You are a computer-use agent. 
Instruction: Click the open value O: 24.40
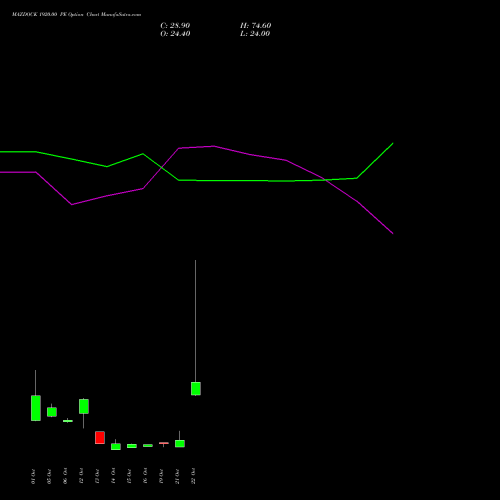(x=175, y=34)
